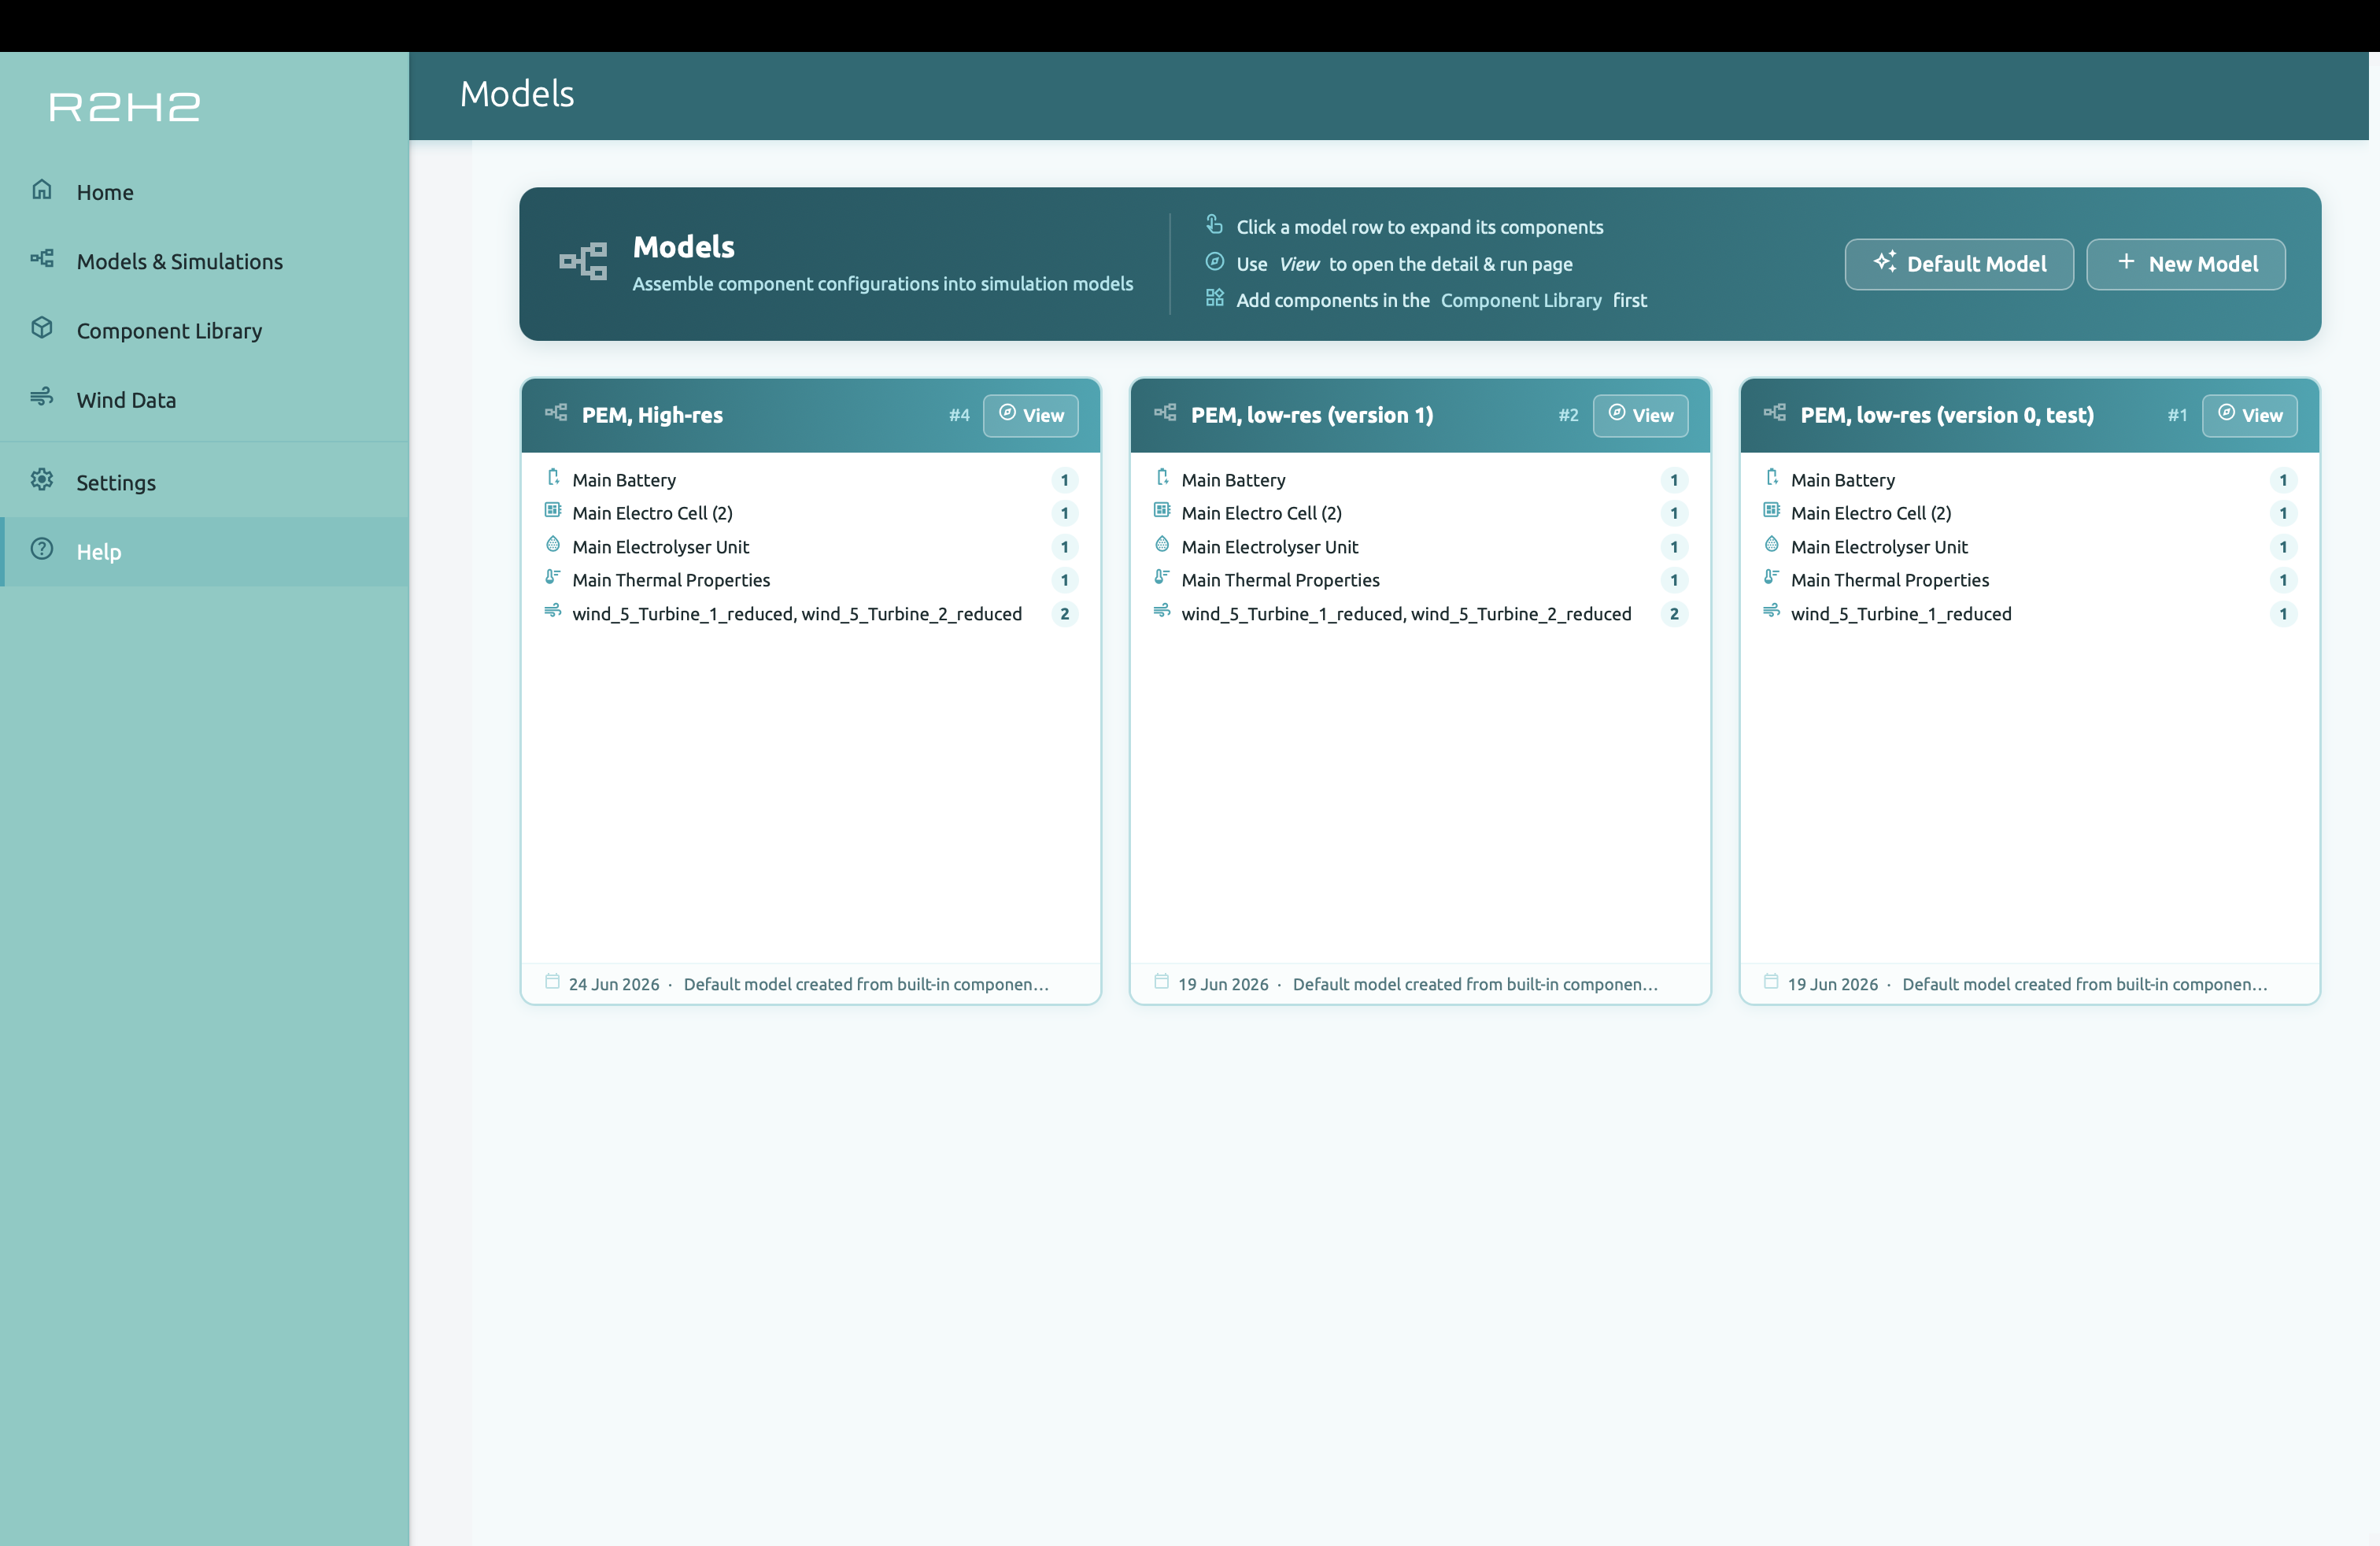2380x1546 pixels.
Task: Click the PEM, High-res card model icon
Action: pyautogui.click(x=556, y=413)
